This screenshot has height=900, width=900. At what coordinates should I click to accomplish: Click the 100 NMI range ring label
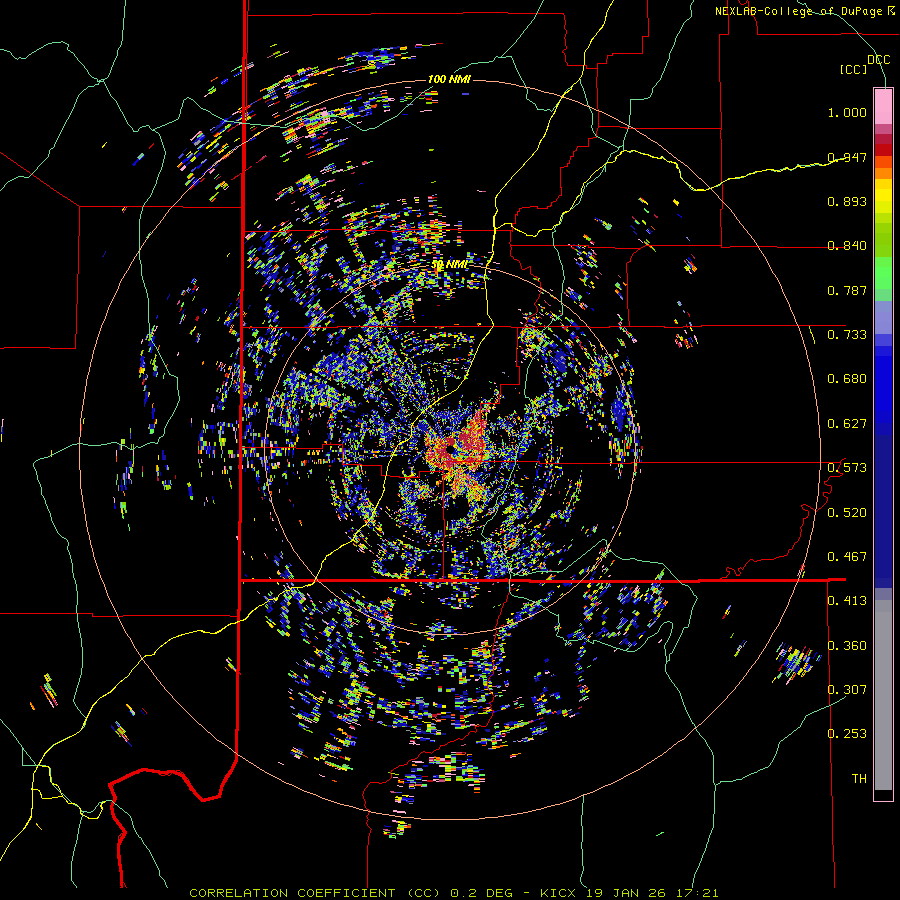pyautogui.click(x=449, y=79)
